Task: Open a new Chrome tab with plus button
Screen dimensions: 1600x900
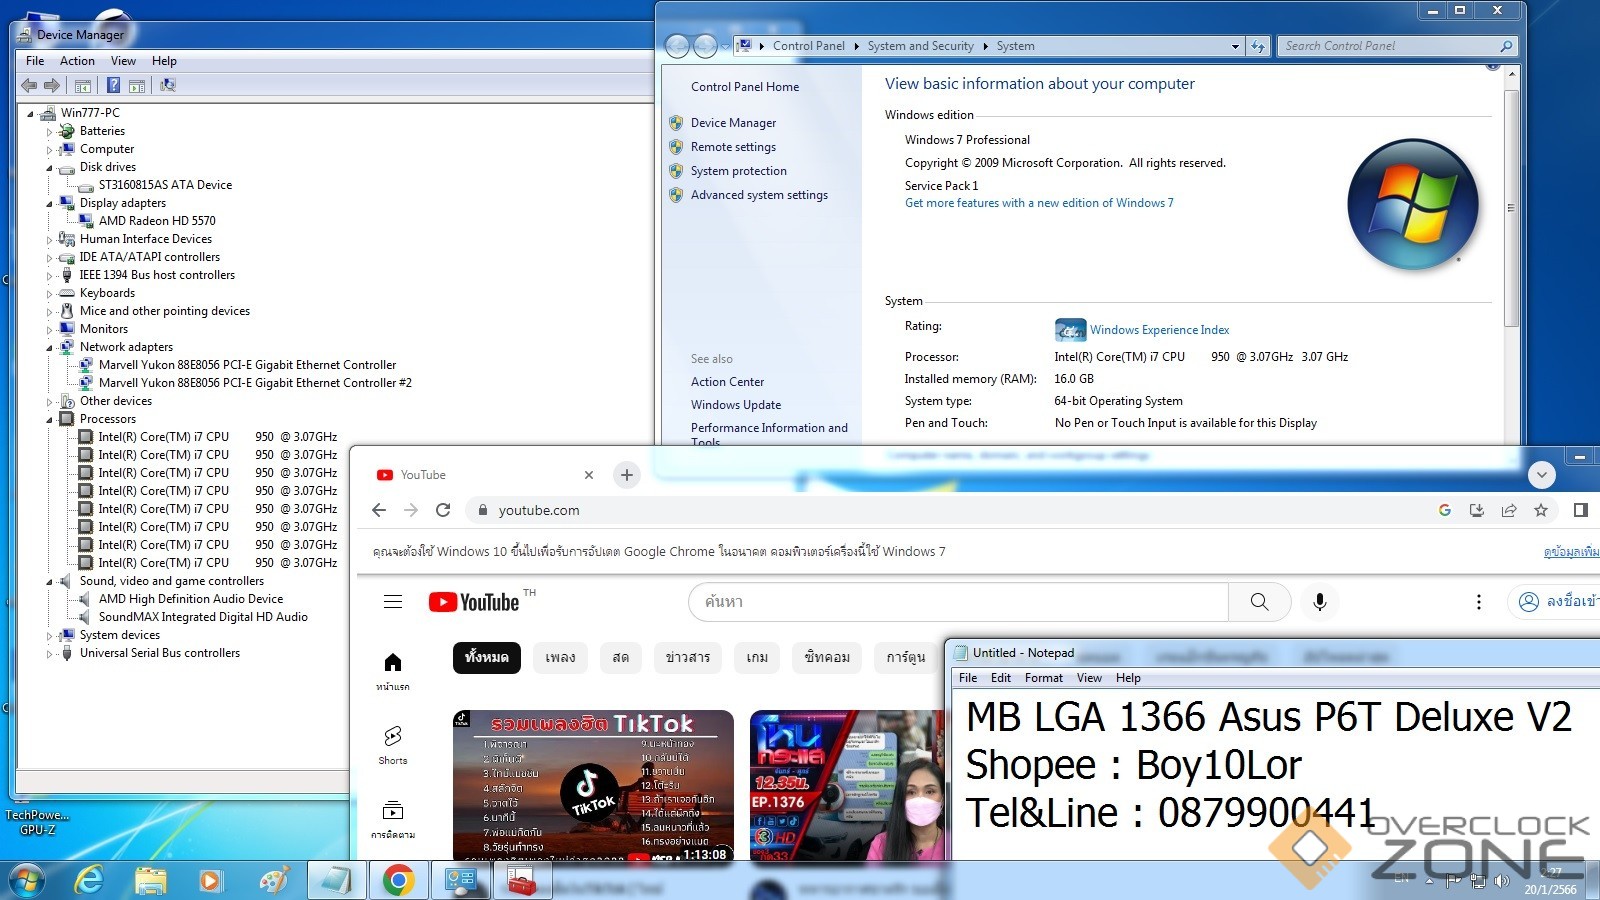Action: 627,475
